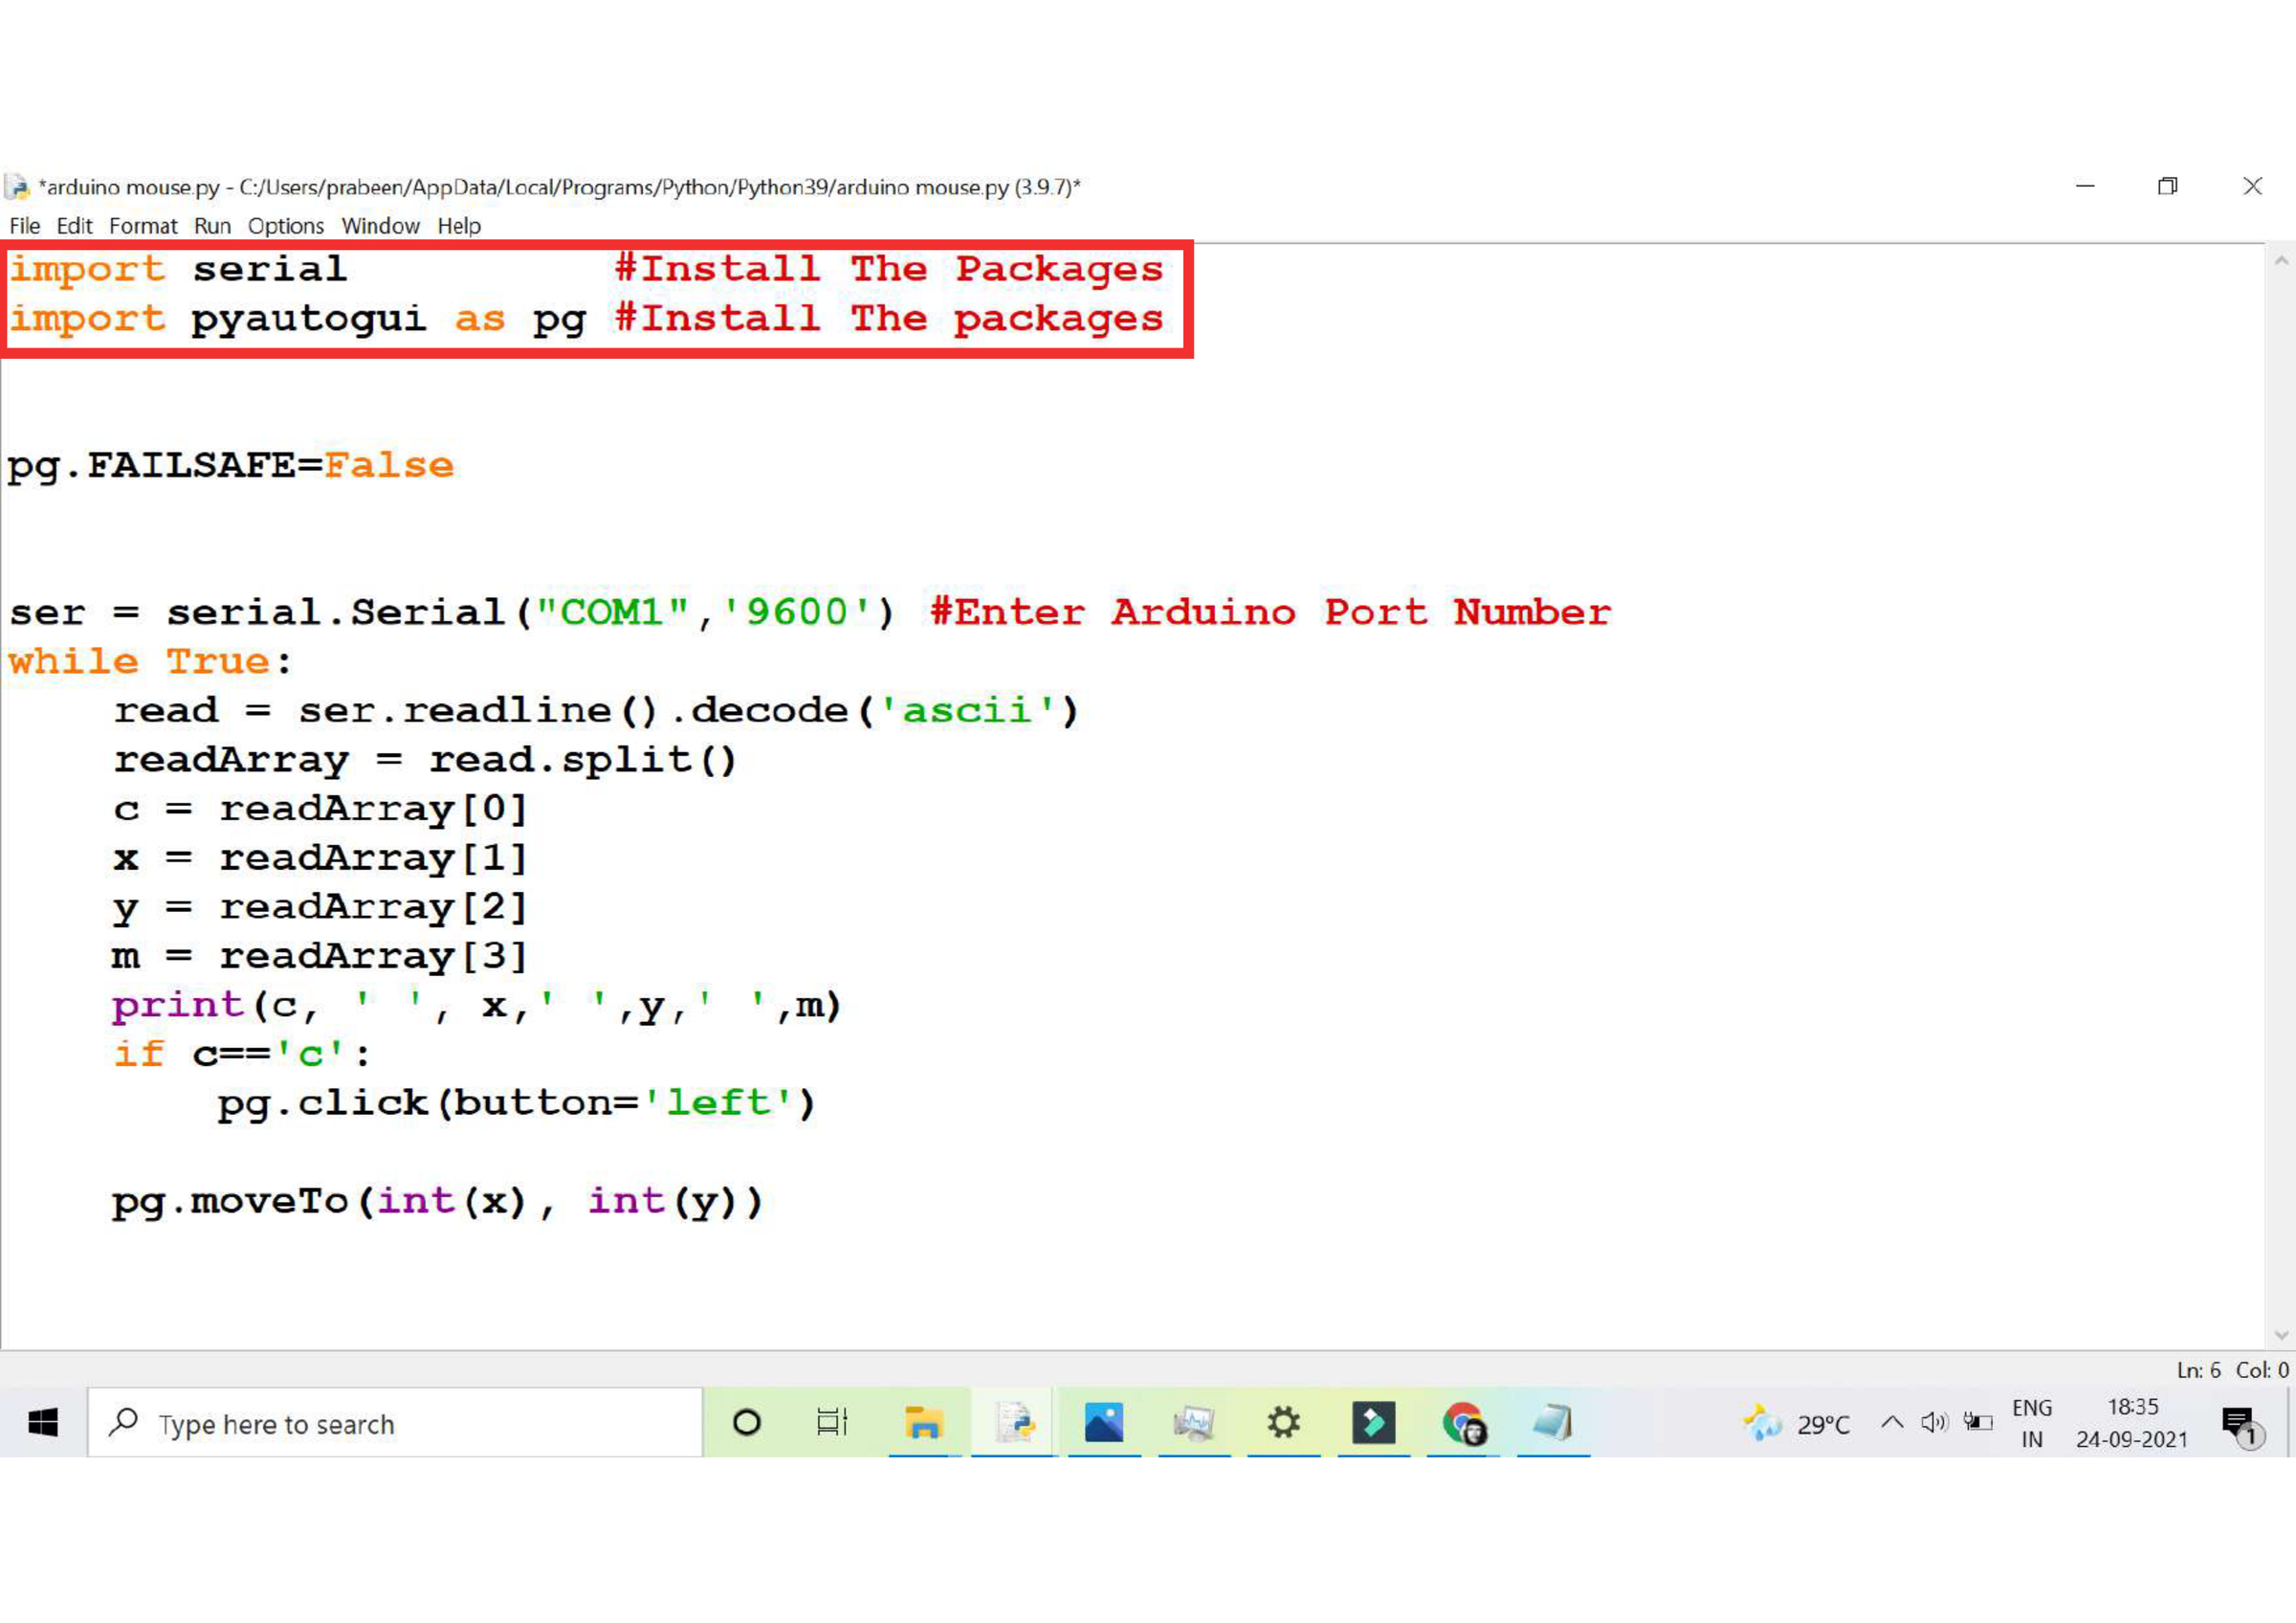
Task: Open Settings gear icon on taskbar
Action: pos(1284,1422)
